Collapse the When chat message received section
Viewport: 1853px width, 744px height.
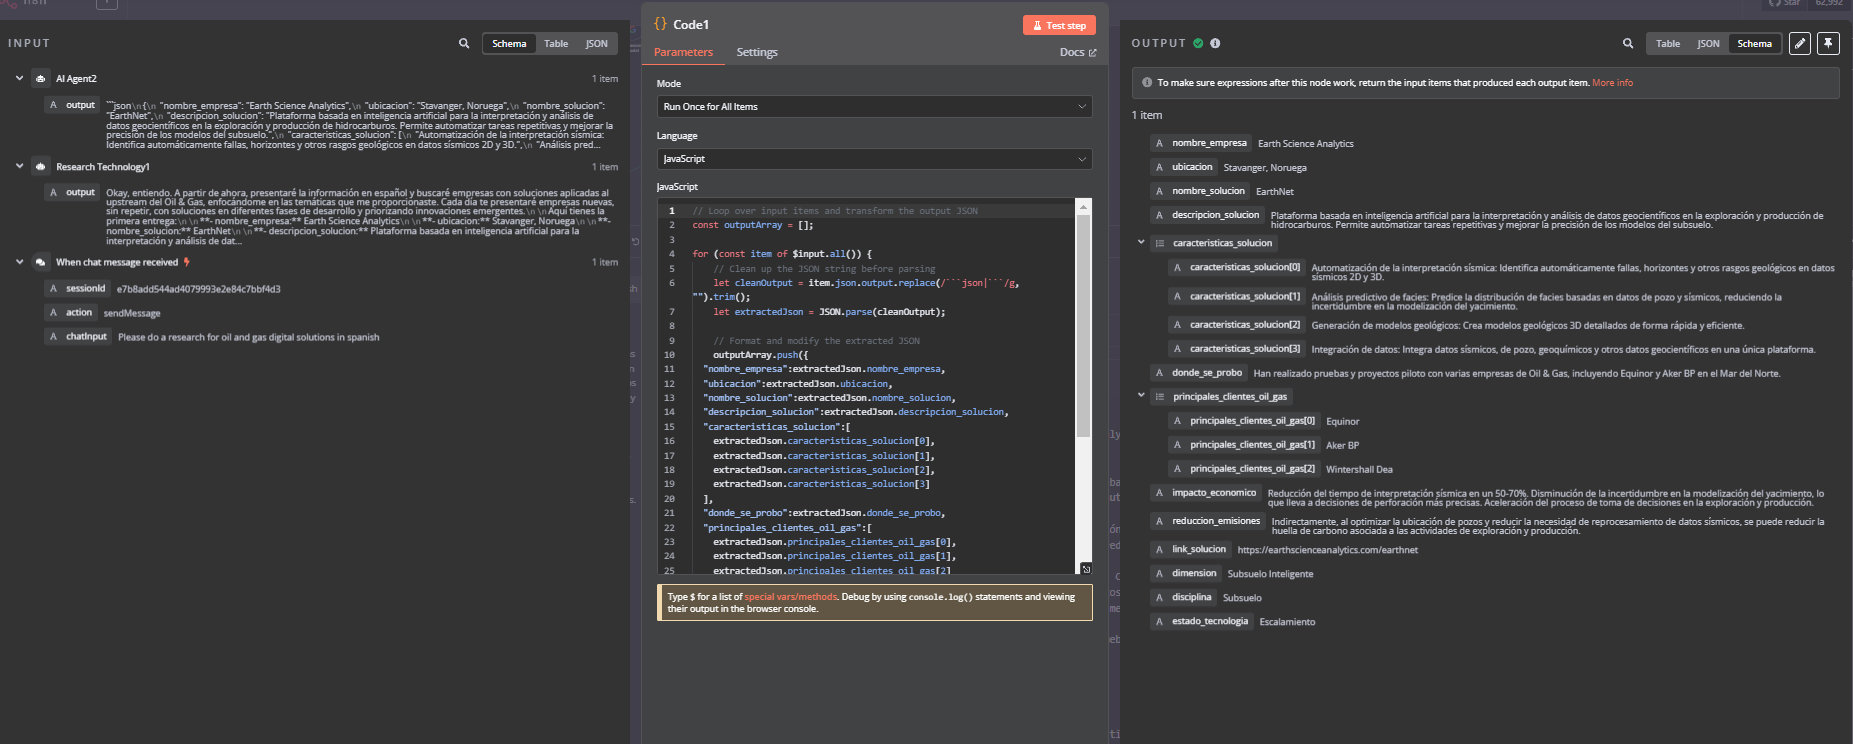[19, 262]
